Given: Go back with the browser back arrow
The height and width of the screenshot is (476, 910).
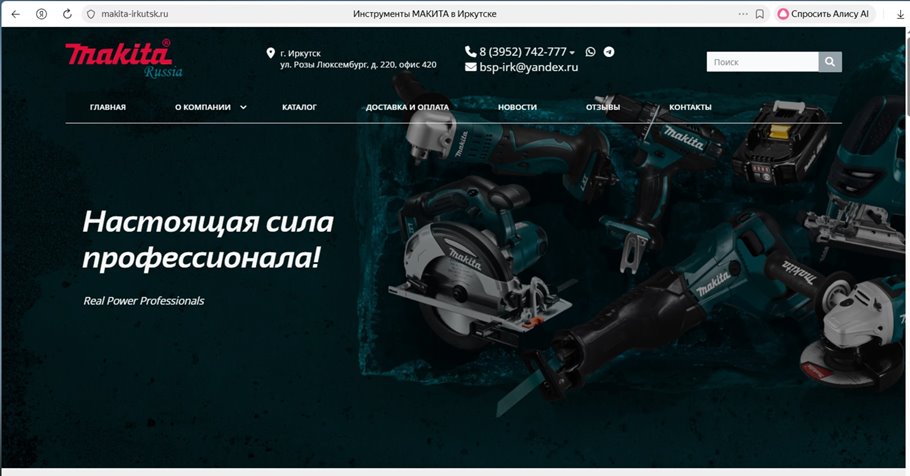Looking at the screenshot, I should pos(16,14).
